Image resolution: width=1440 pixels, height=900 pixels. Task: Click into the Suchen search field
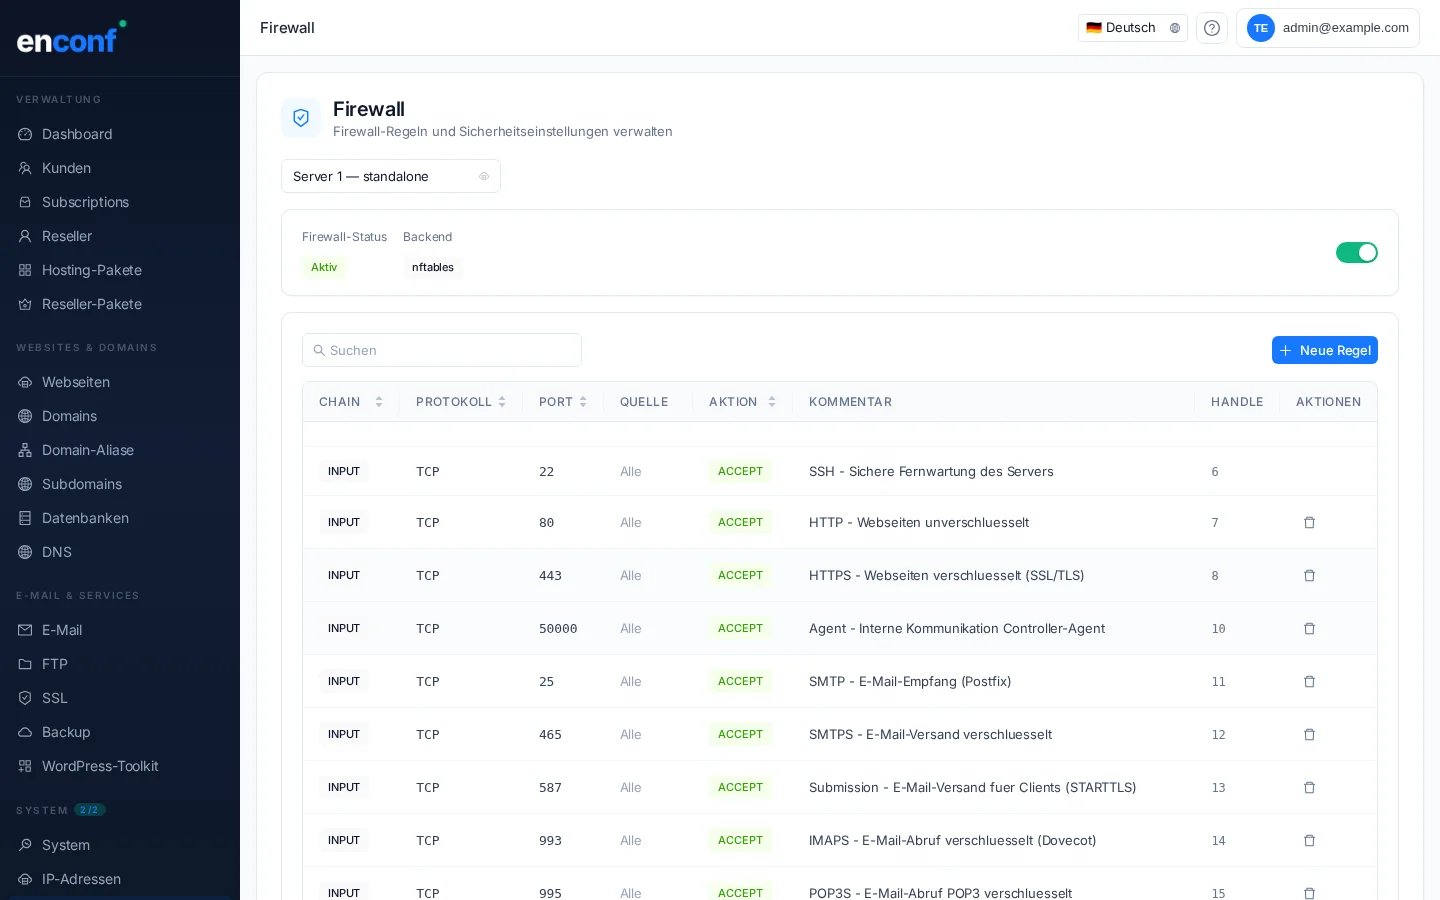(442, 350)
